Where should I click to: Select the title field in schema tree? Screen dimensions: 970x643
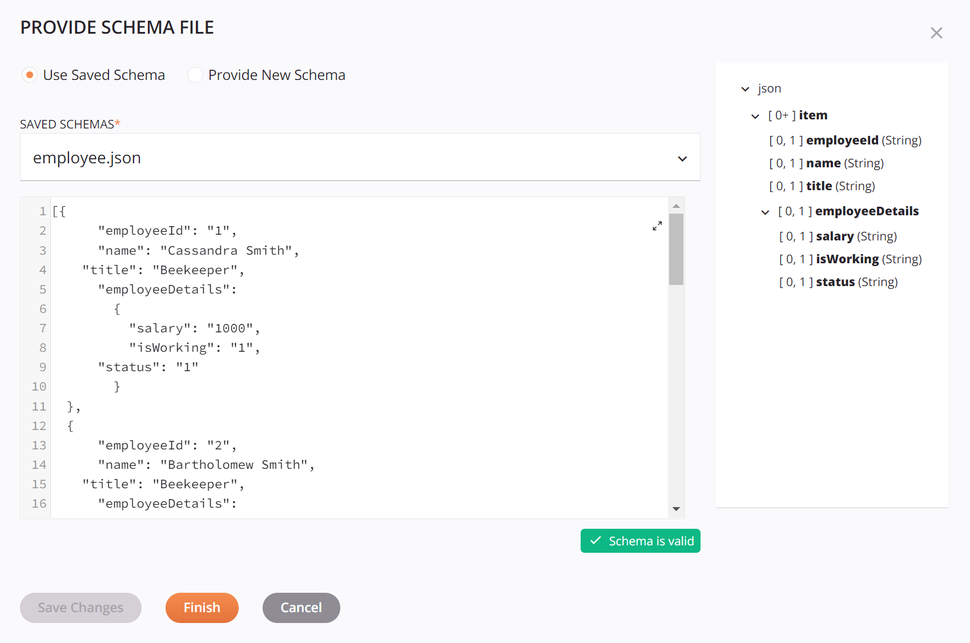822,186
